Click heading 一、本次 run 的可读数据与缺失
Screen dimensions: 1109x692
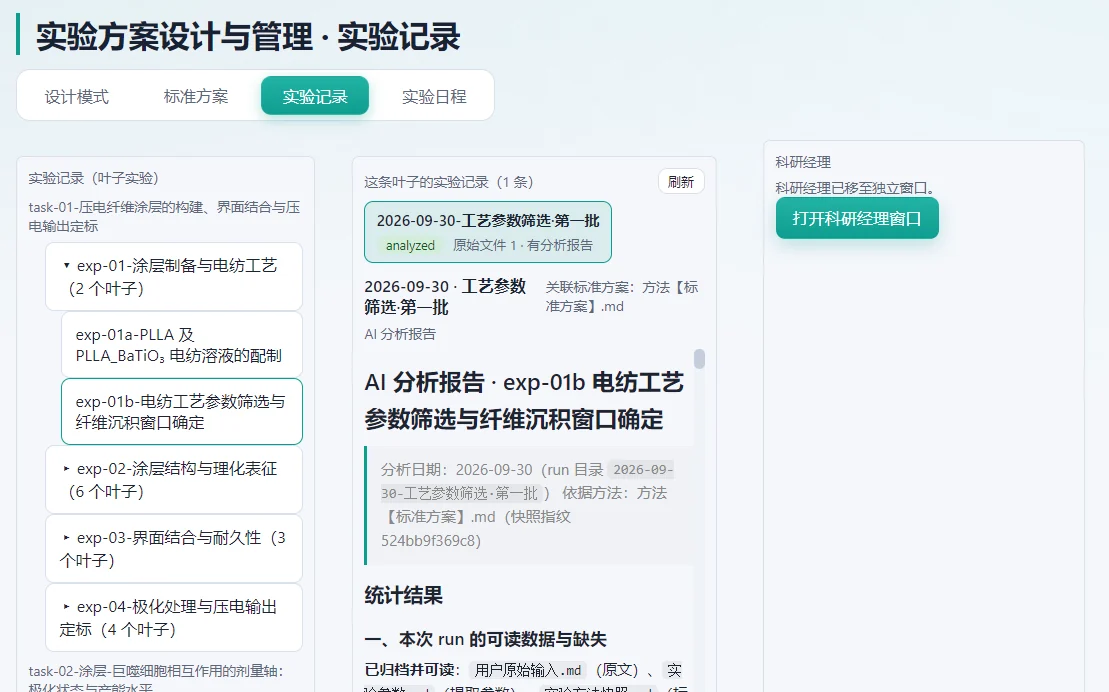(485, 639)
